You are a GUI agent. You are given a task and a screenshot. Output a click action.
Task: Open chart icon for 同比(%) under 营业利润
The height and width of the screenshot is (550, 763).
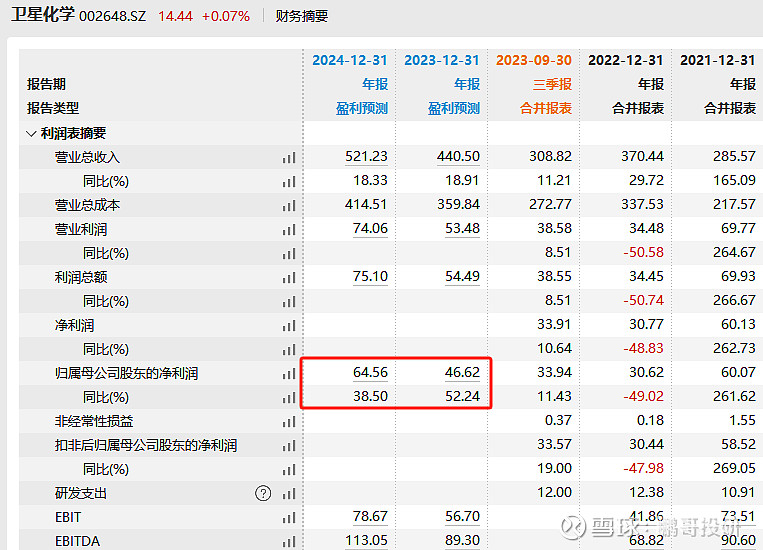tap(289, 254)
